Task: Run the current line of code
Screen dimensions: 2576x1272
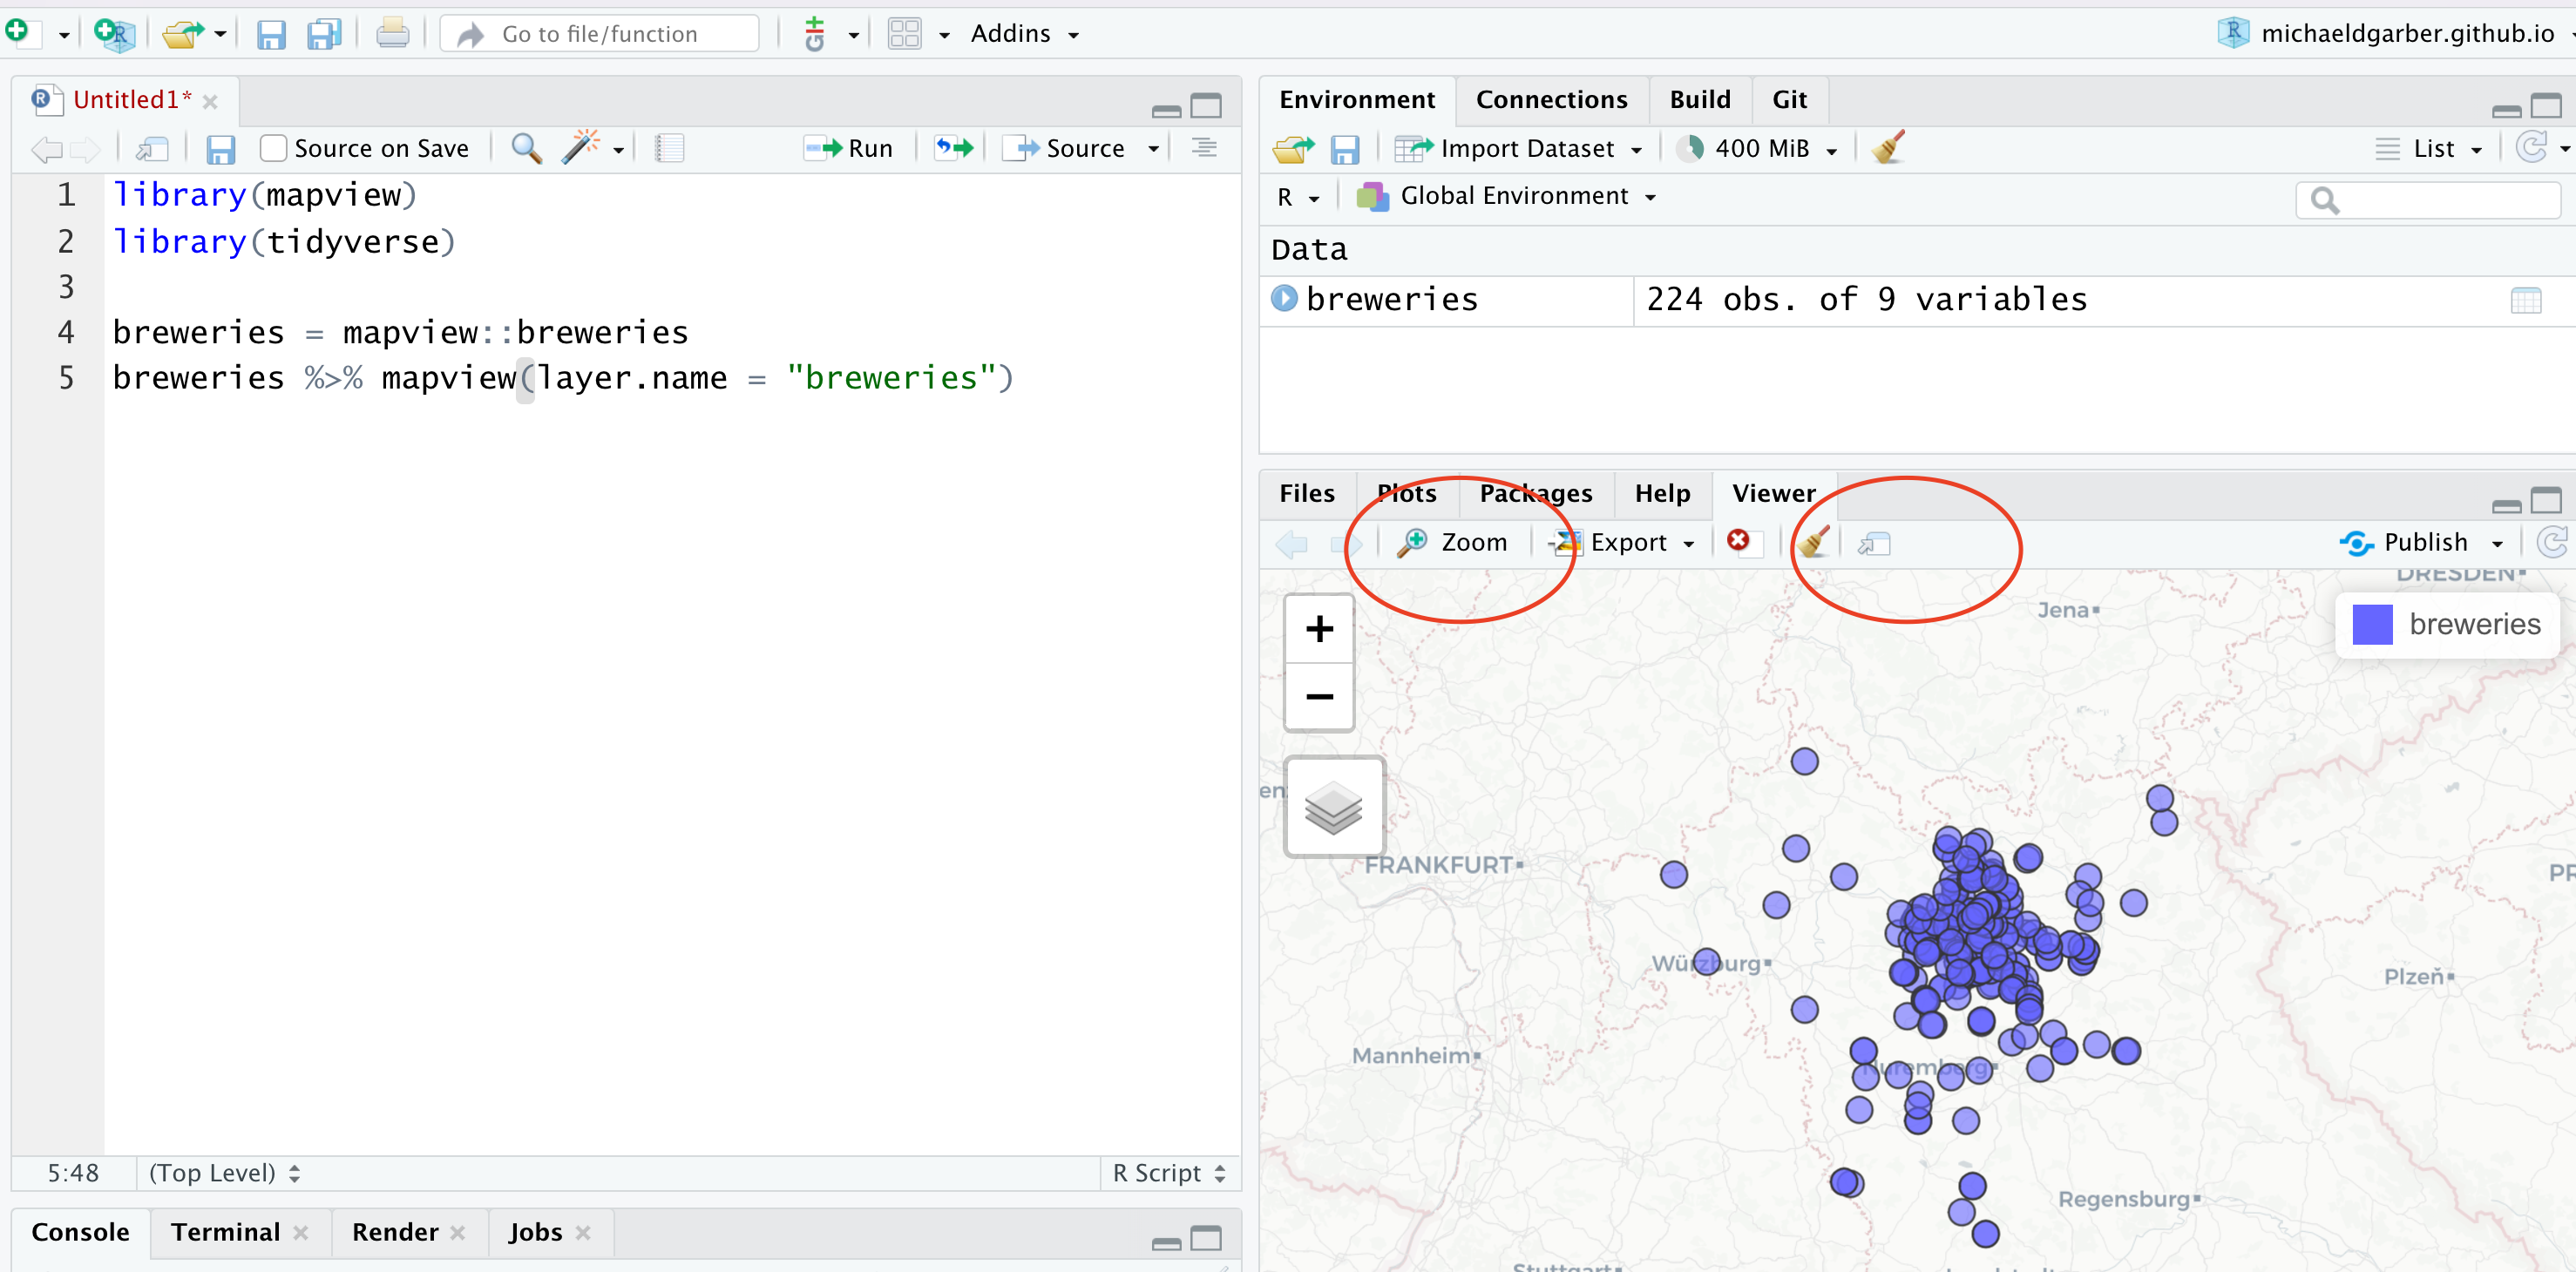Action: coord(848,148)
